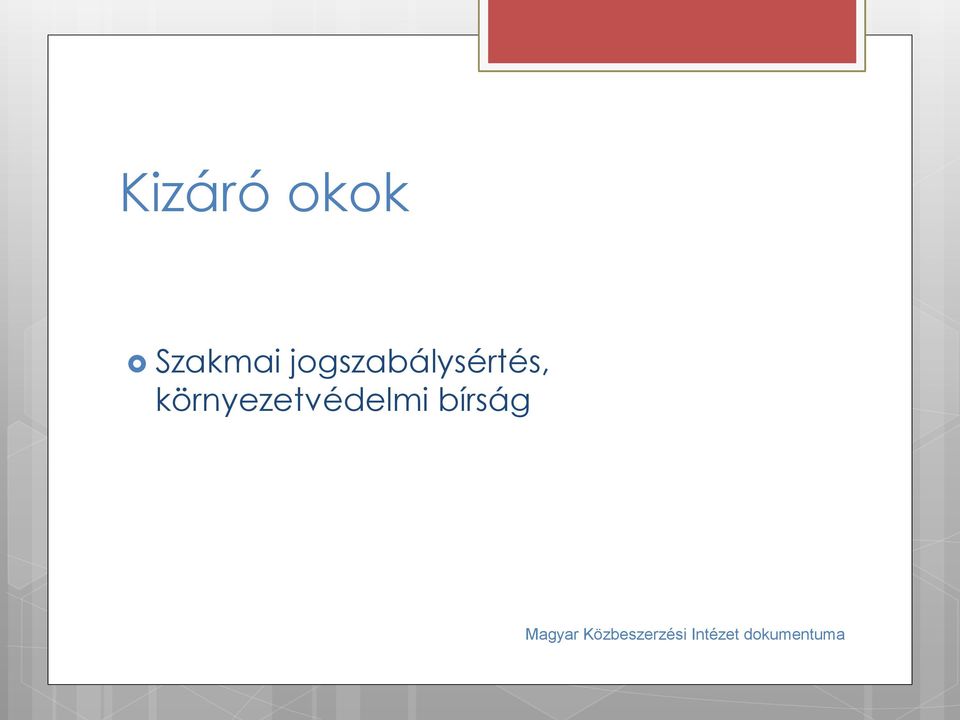This screenshot has height=720, width=960.
Task: Click the gray background right of slide
Action: point(936,367)
